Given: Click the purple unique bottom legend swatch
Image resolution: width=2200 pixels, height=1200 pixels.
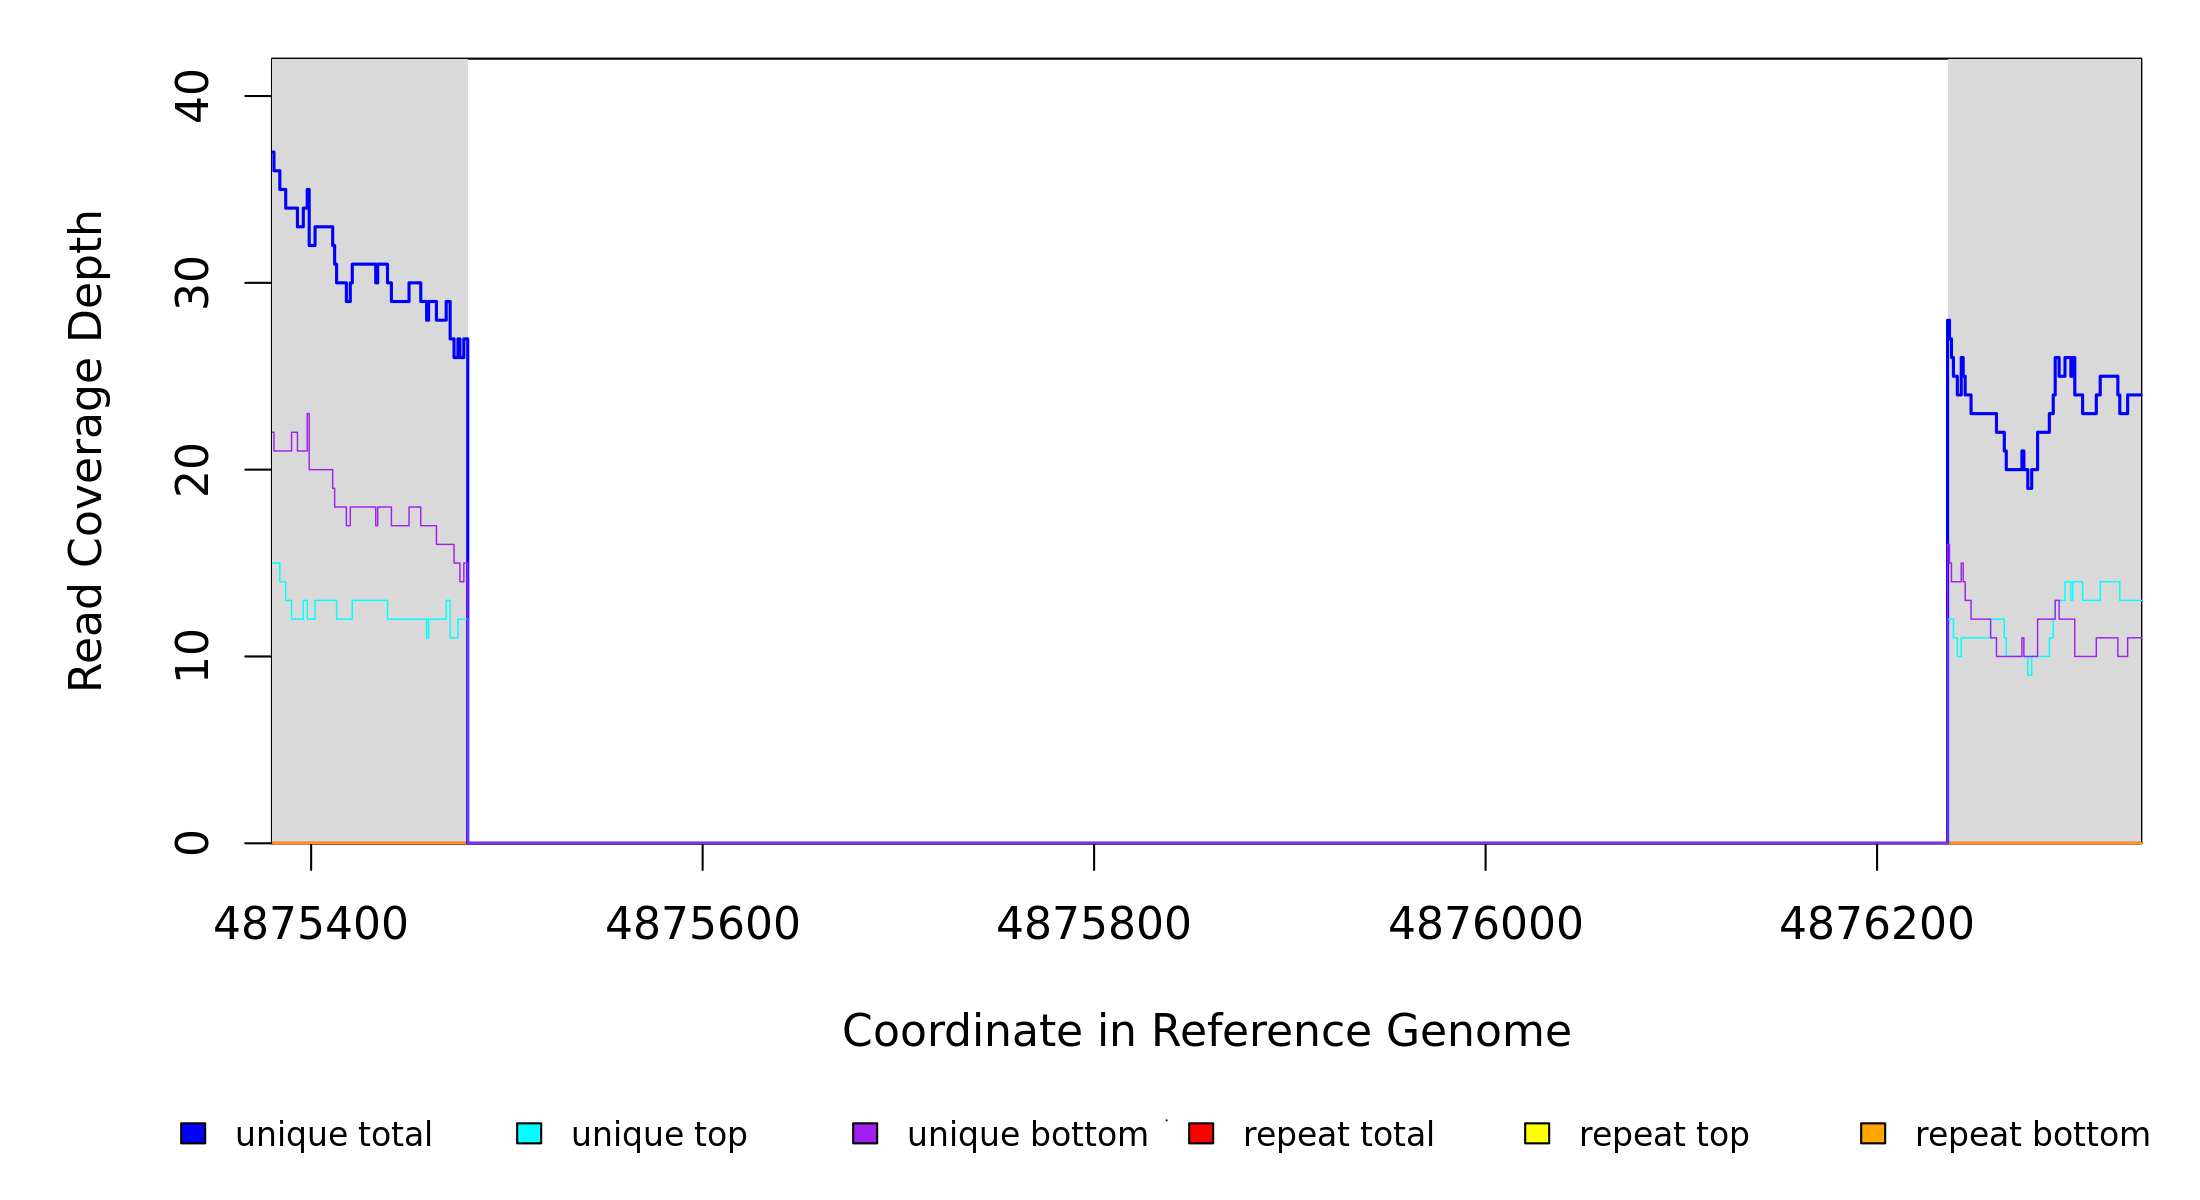Looking at the screenshot, I should tap(865, 1133).
